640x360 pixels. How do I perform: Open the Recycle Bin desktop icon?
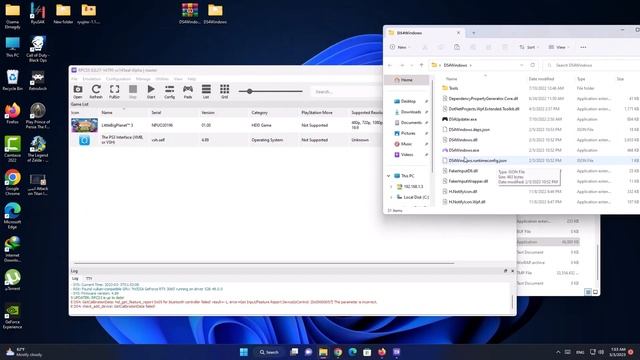click(x=12, y=80)
